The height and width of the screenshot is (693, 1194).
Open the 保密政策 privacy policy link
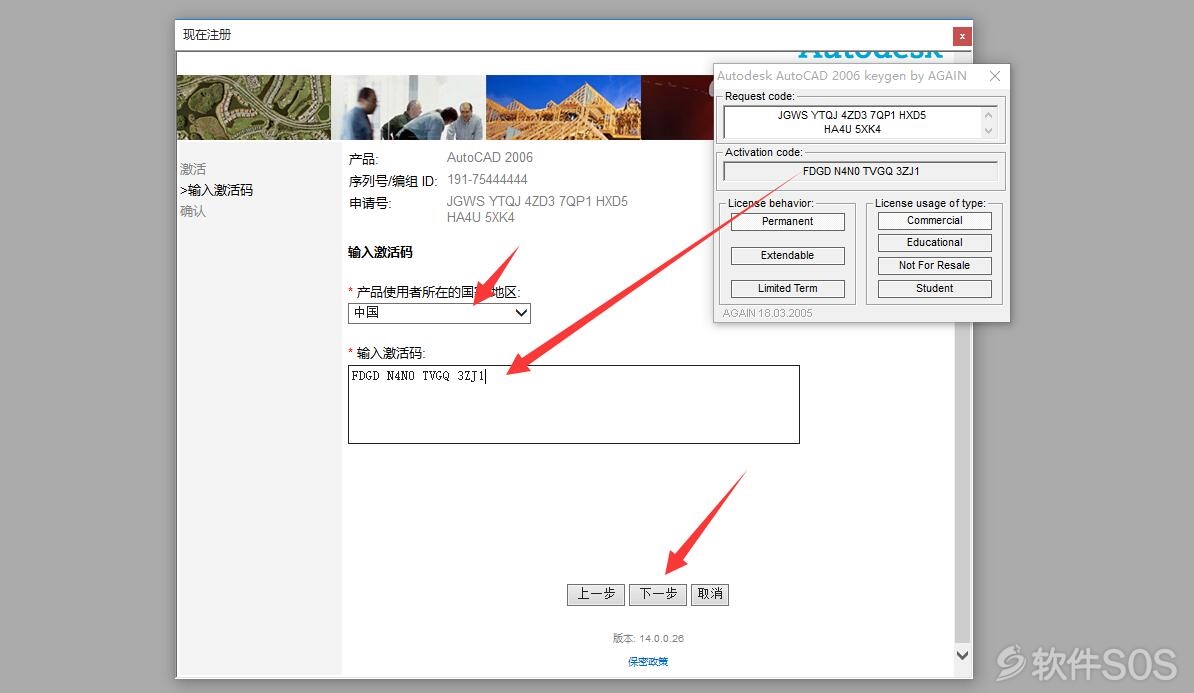click(648, 661)
